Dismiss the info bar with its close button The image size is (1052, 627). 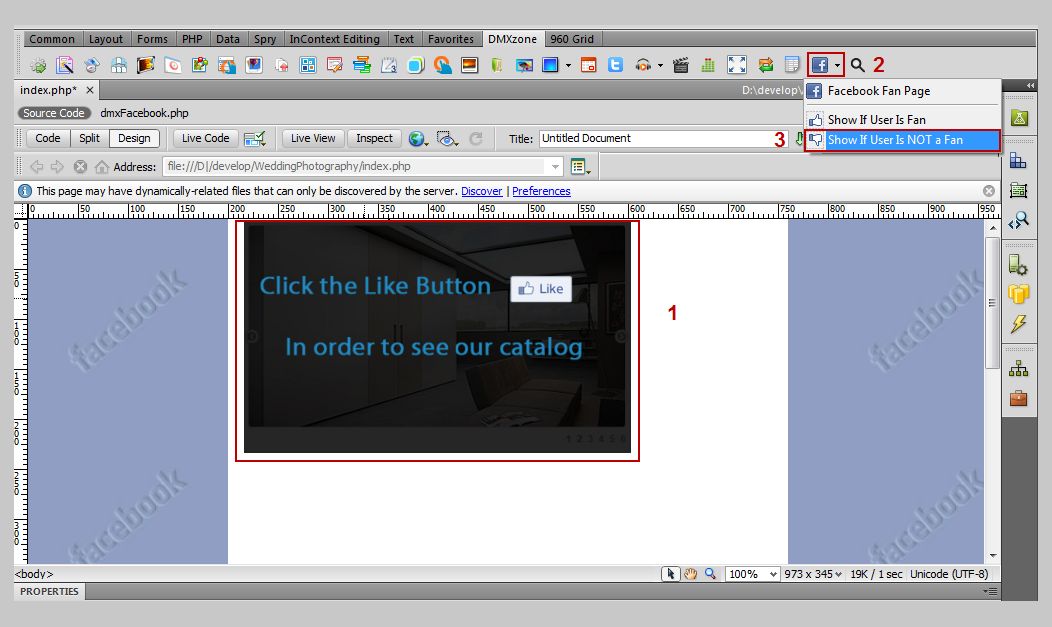pyautogui.click(x=989, y=191)
